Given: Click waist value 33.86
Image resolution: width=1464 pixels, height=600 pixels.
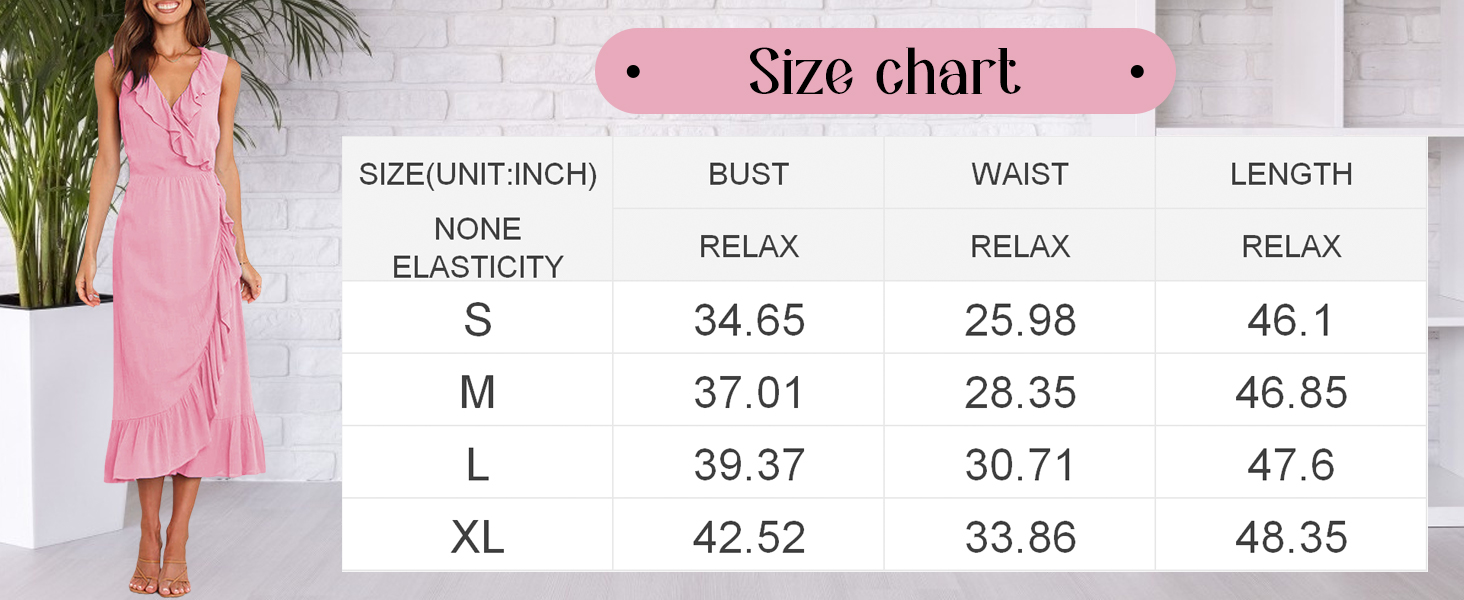Looking at the screenshot, I should coord(1020,537).
